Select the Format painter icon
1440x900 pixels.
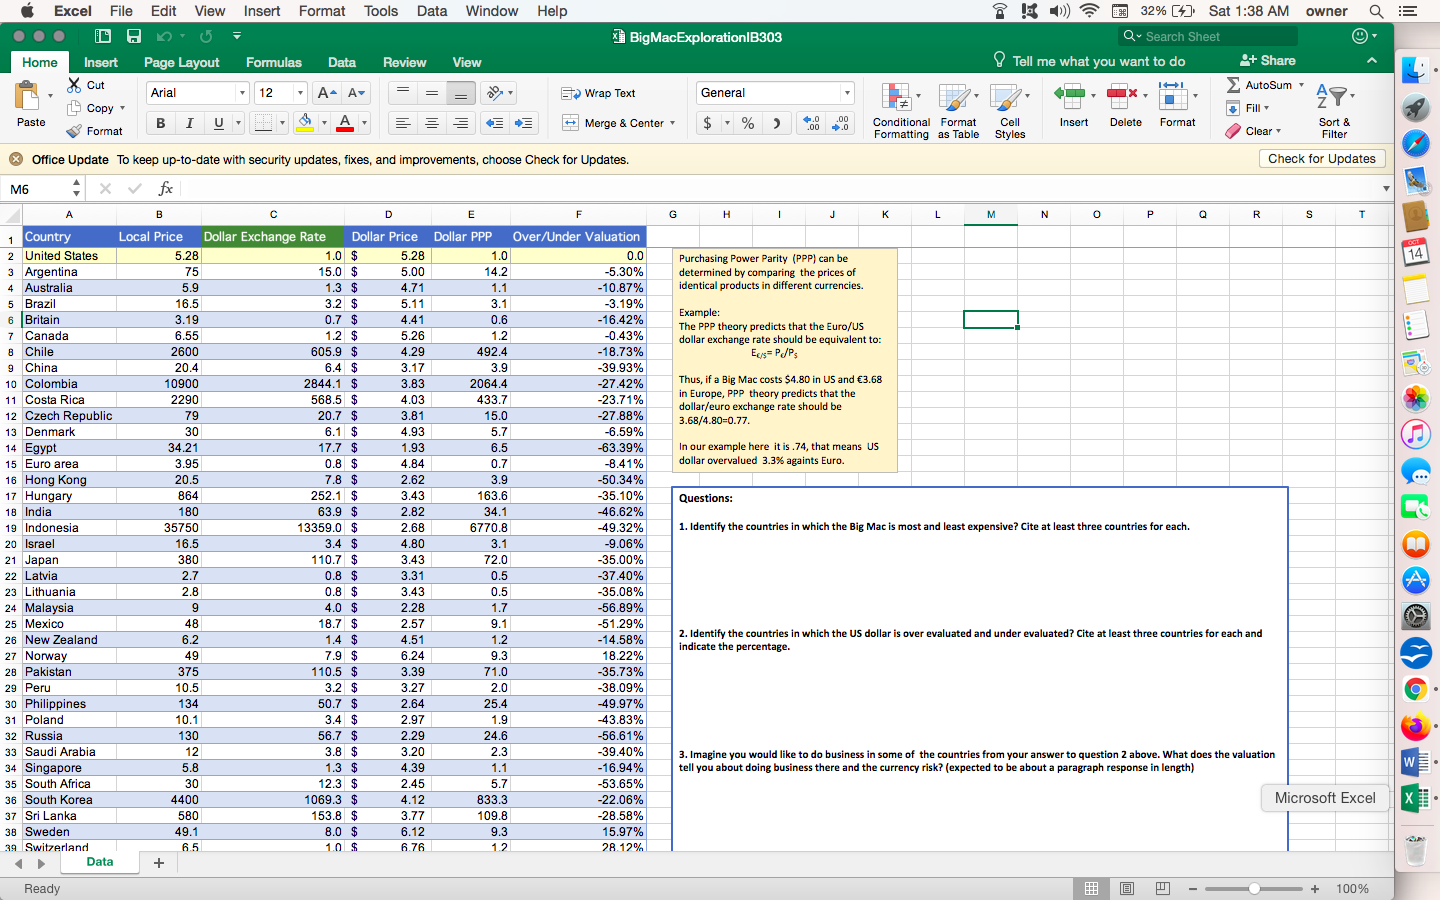[75, 131]
